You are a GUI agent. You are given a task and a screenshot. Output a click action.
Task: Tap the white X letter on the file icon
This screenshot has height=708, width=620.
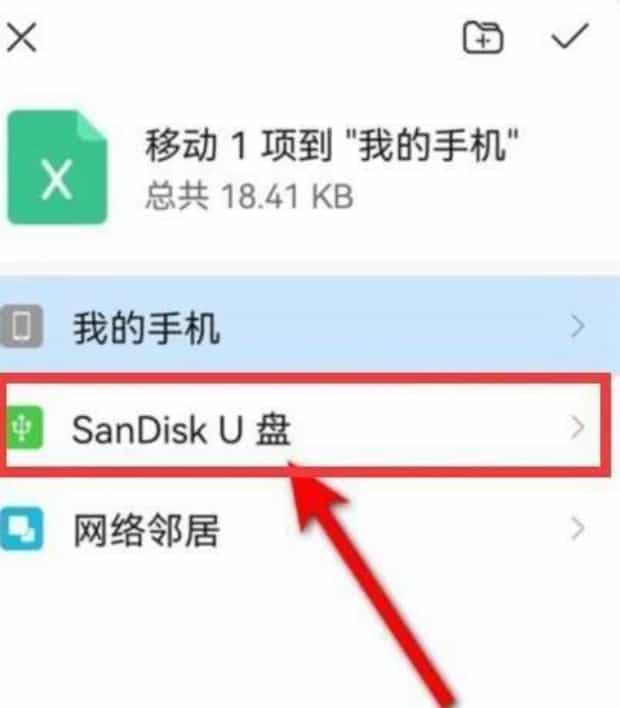coord(57,179)
